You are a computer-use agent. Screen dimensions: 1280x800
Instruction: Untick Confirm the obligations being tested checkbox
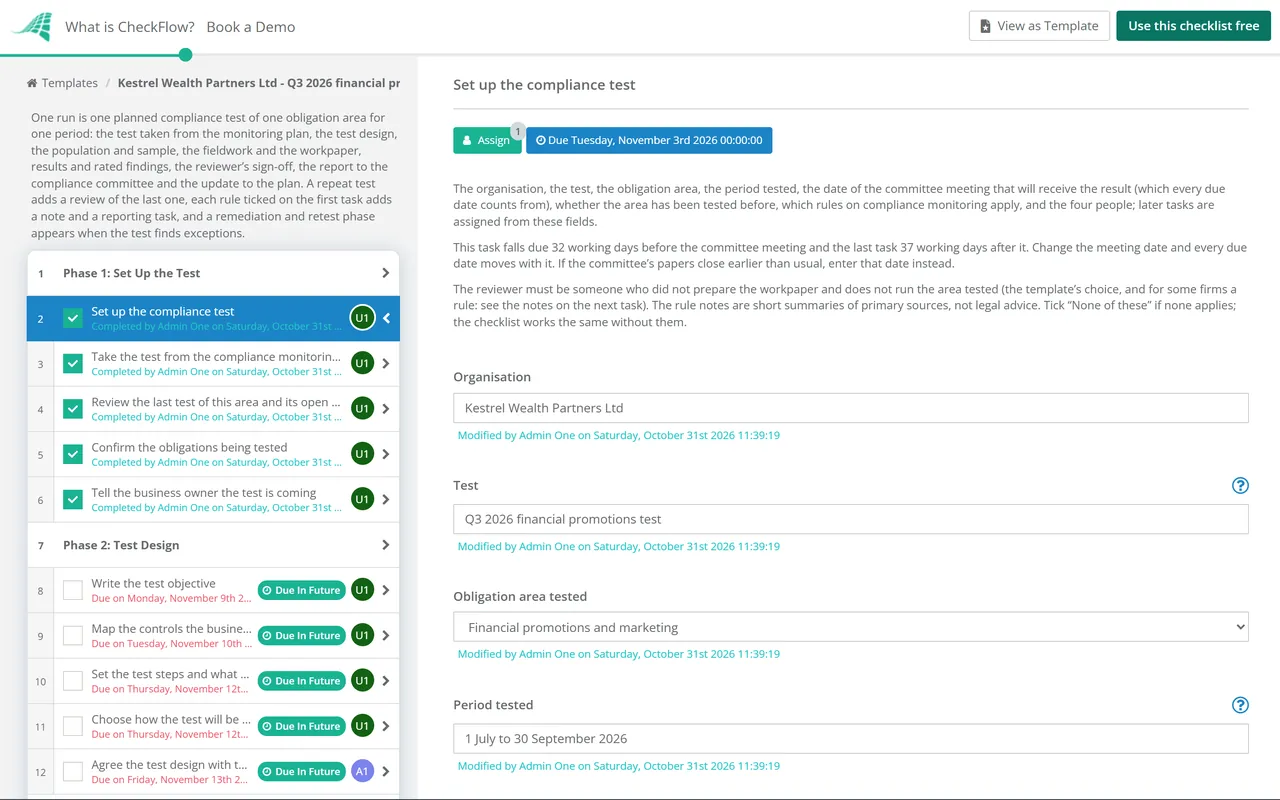73,454
